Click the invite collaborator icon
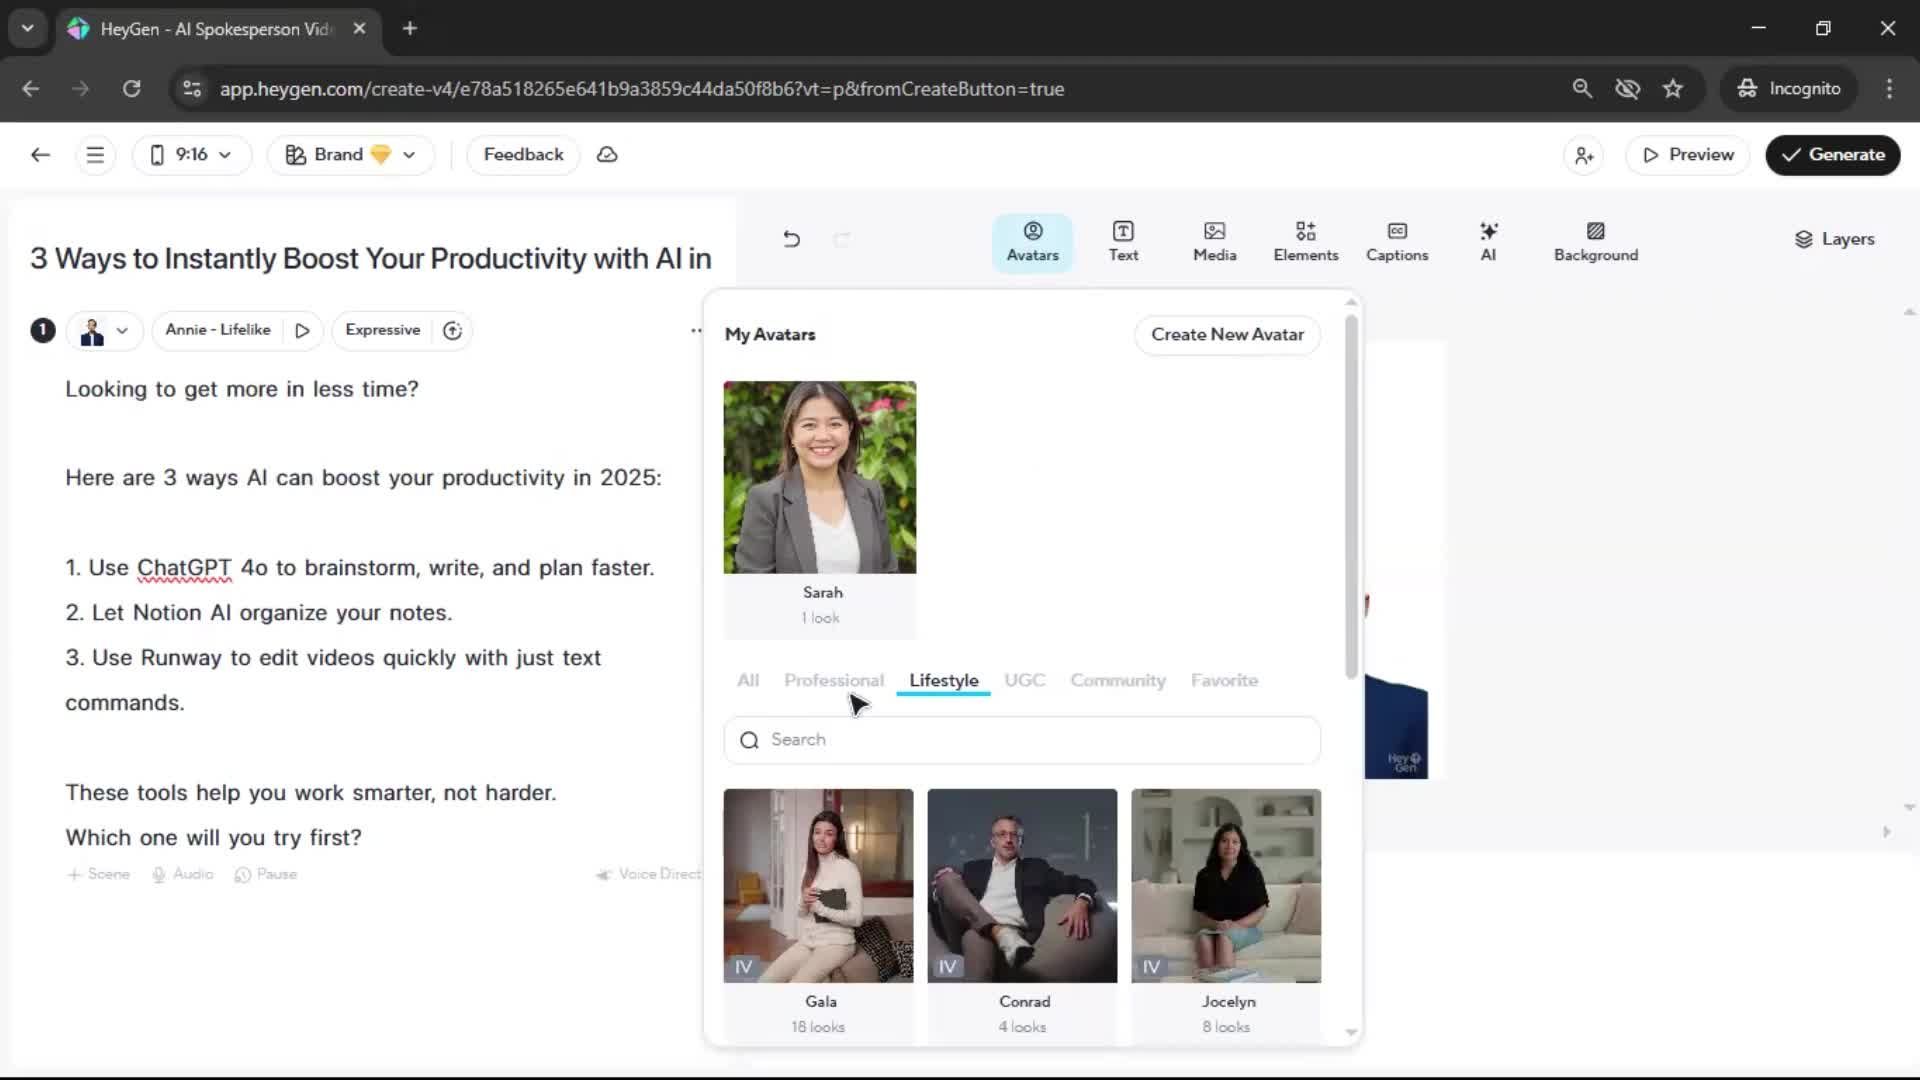This screenshot has height=1080, width=1920. coord(1584,155)
